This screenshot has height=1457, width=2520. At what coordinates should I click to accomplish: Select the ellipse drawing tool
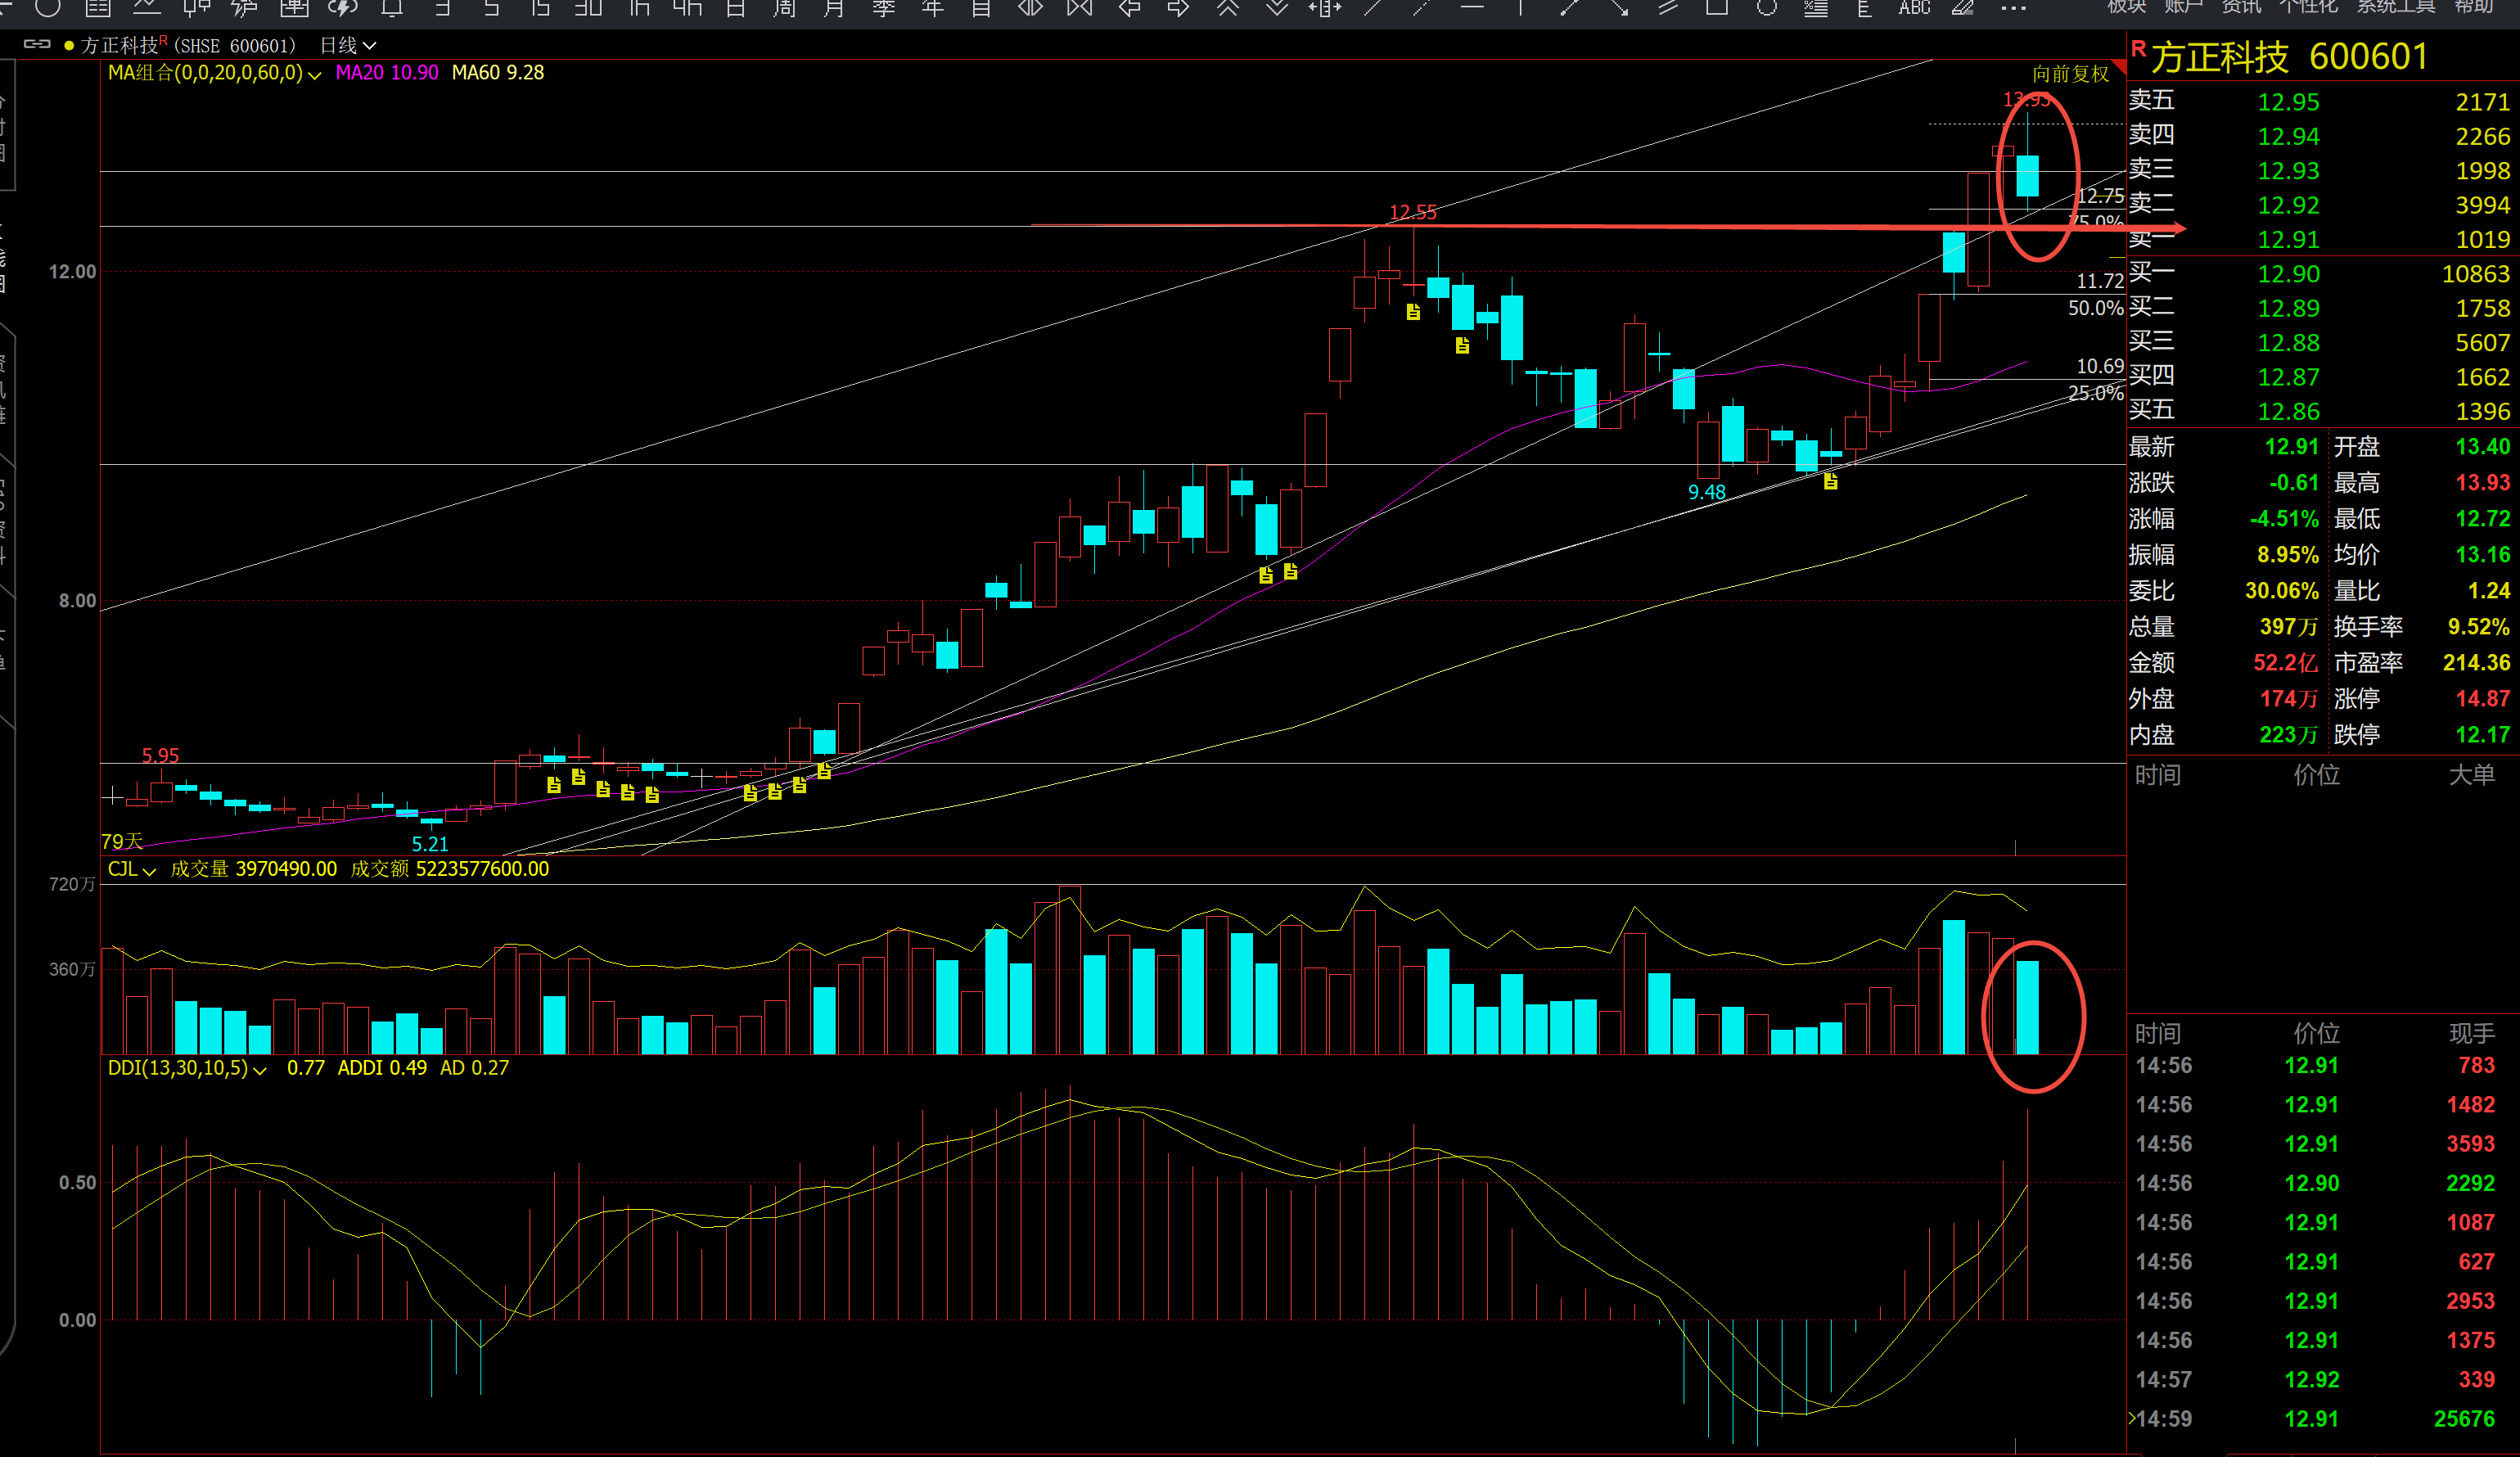pos(1767,8)
